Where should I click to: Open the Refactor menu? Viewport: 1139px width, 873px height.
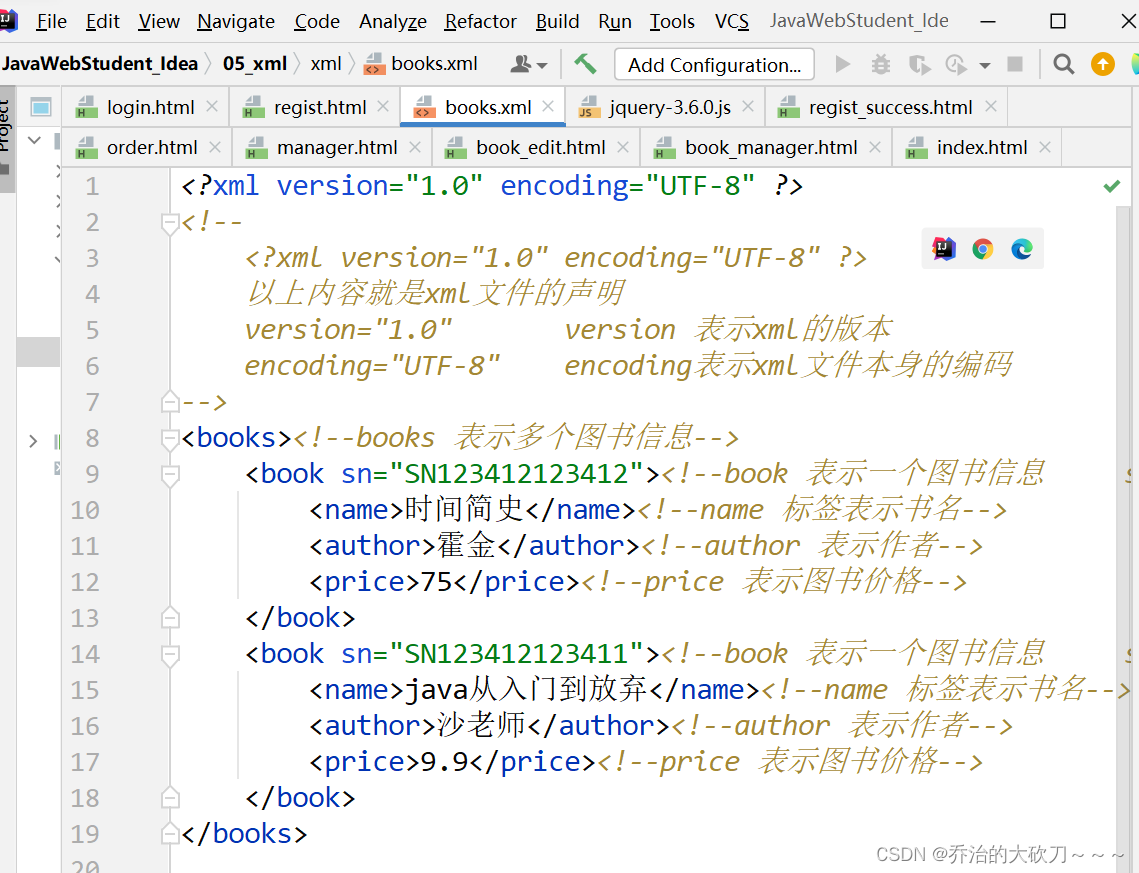(x=480, y=22)
